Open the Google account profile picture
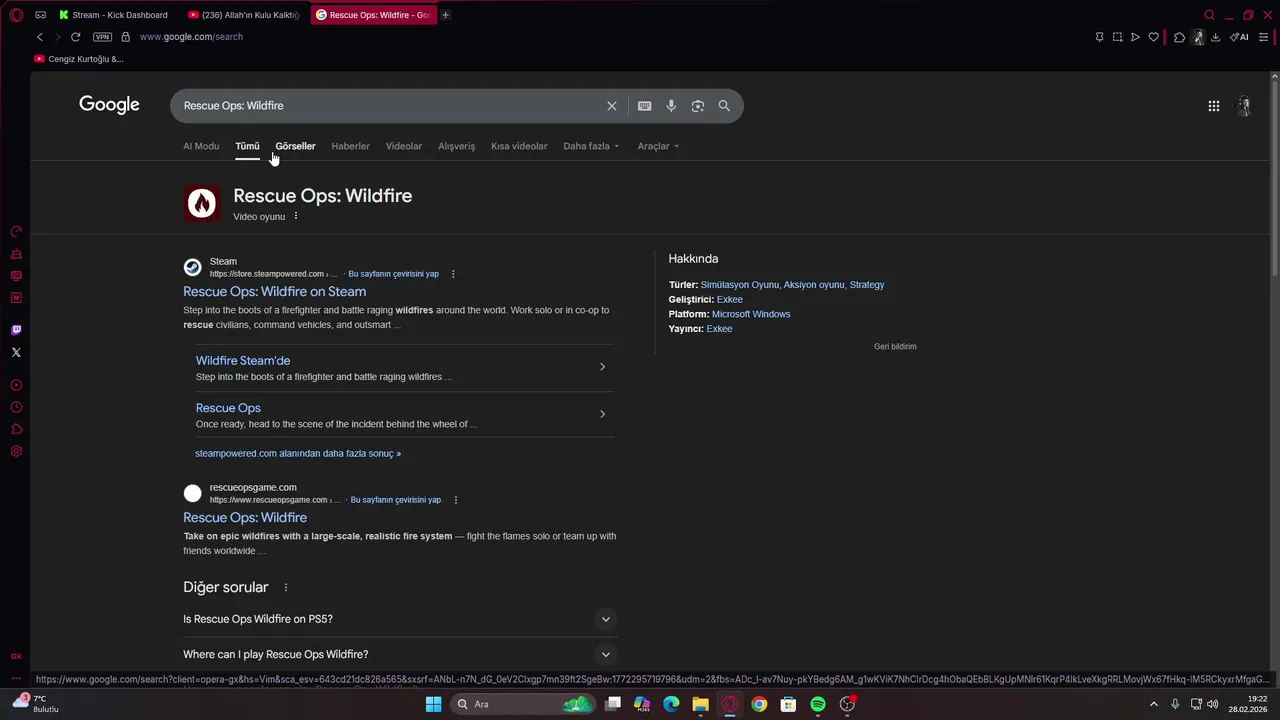 1244,106
